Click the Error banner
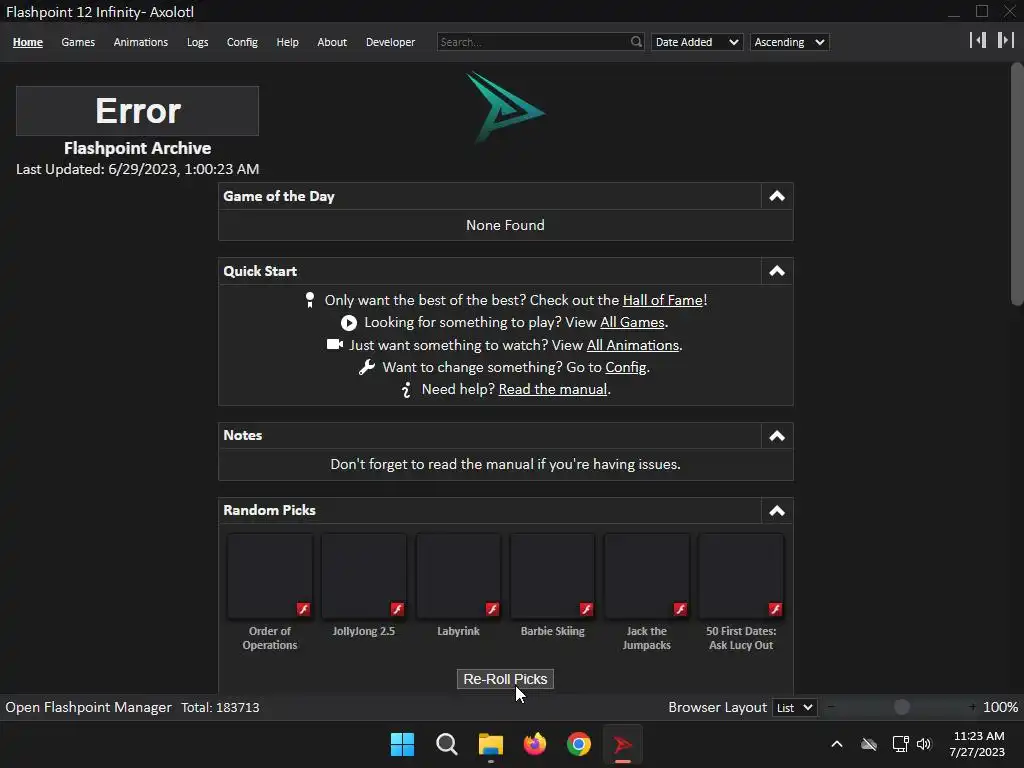The image size is (1024, 768). (137, 111)
